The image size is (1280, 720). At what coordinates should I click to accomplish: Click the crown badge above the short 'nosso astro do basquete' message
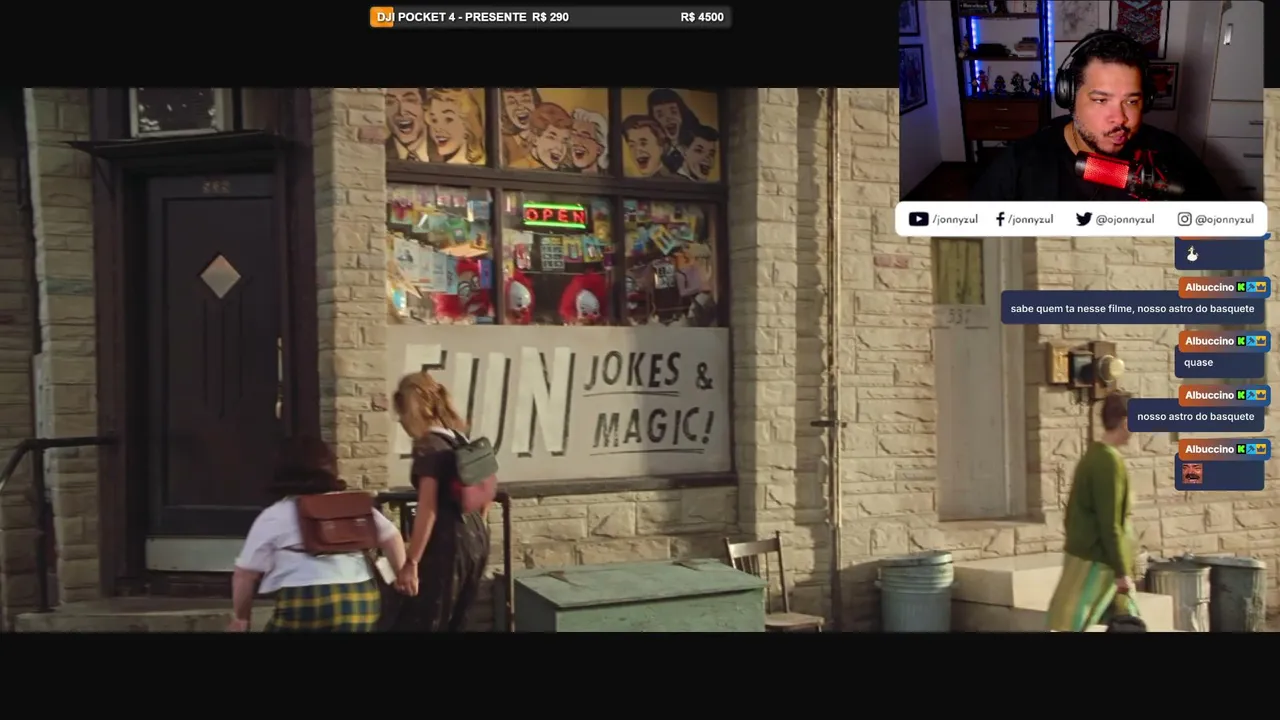pyautogui.click(x=1261, y=395)
